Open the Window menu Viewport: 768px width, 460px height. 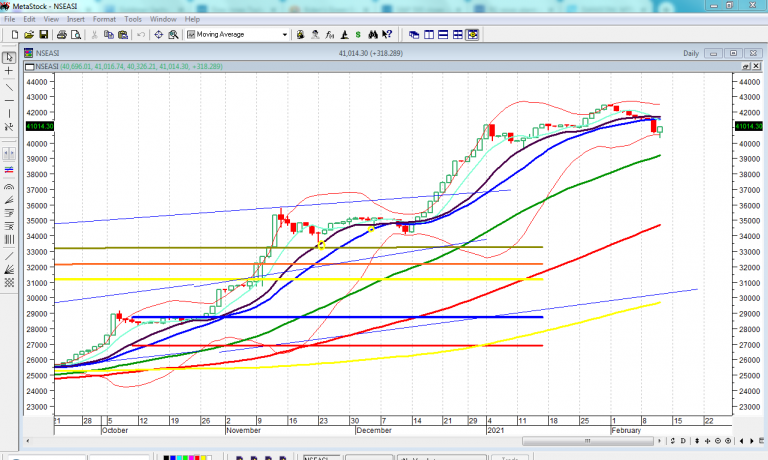[x=163, y=19]
